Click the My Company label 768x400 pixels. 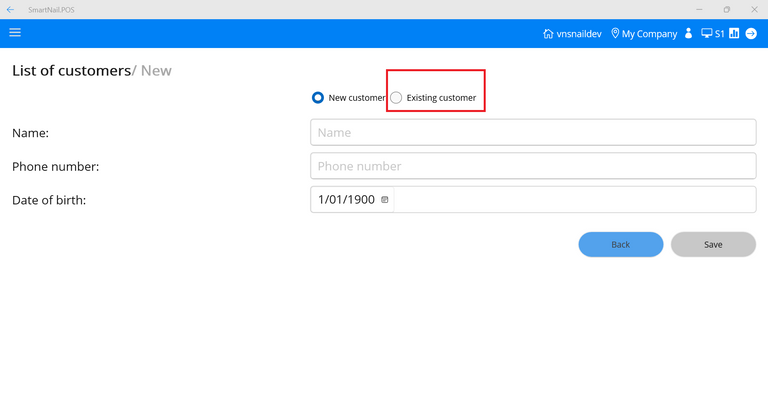(x=649, y=34)
